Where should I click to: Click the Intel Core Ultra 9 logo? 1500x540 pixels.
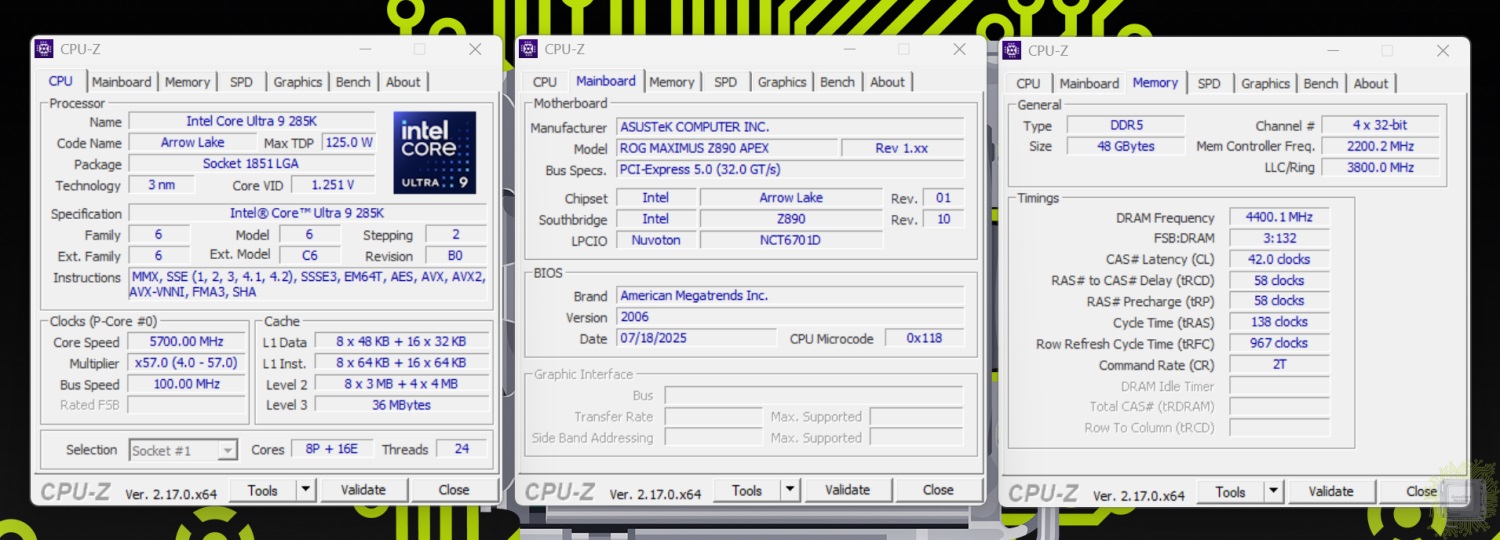pos(434,152)
